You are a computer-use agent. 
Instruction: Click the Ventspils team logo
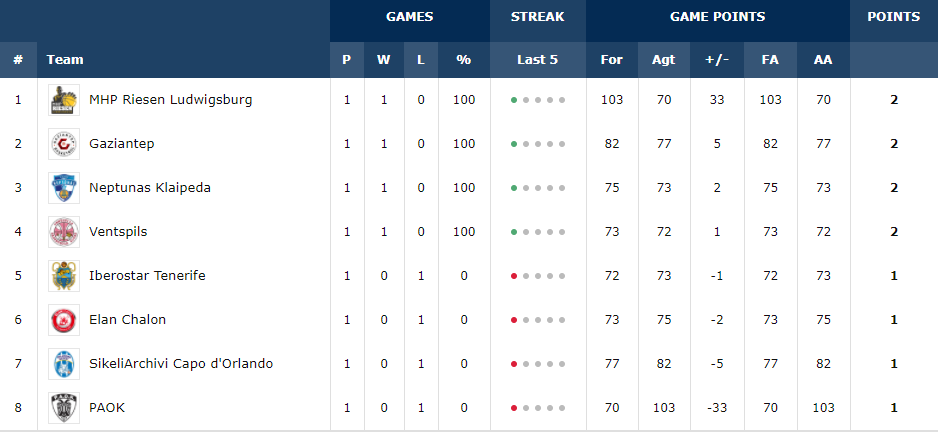(x=64, y=232)
